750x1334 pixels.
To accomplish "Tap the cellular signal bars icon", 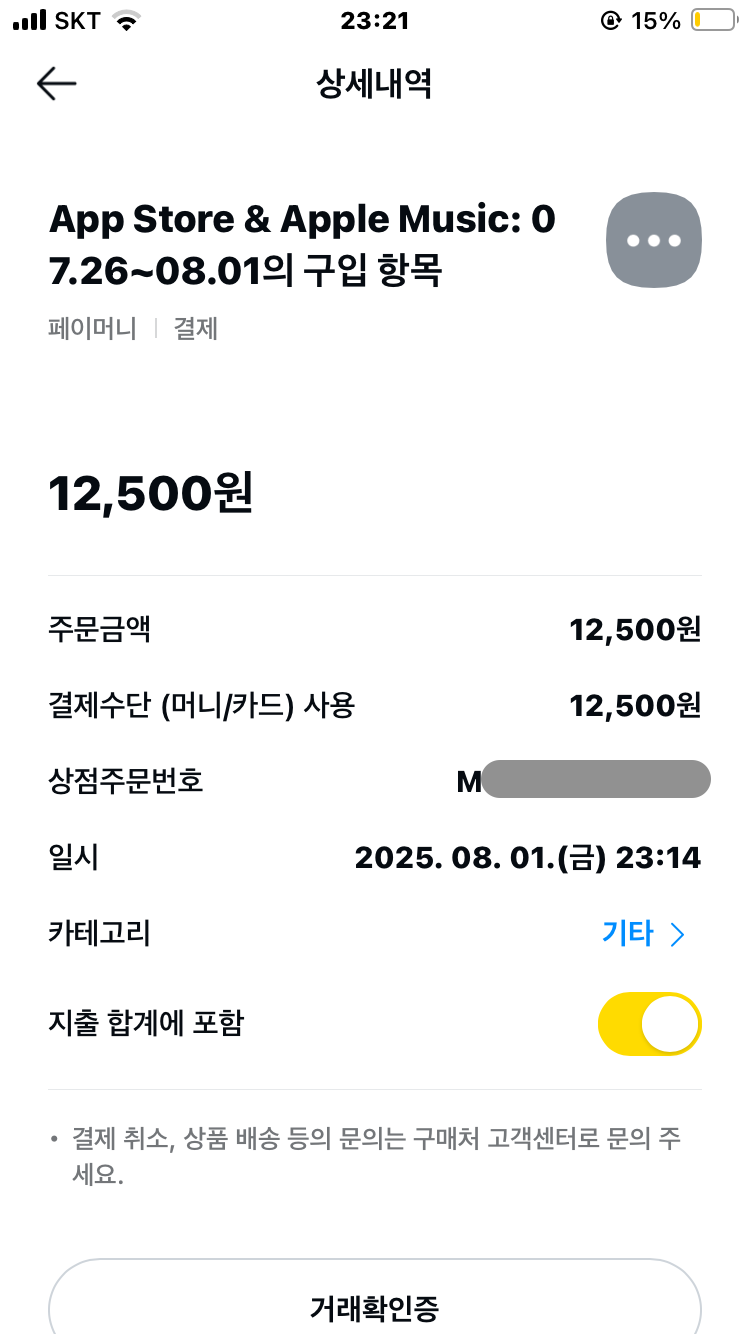I will pyautogui.click(x=31, y=20).
